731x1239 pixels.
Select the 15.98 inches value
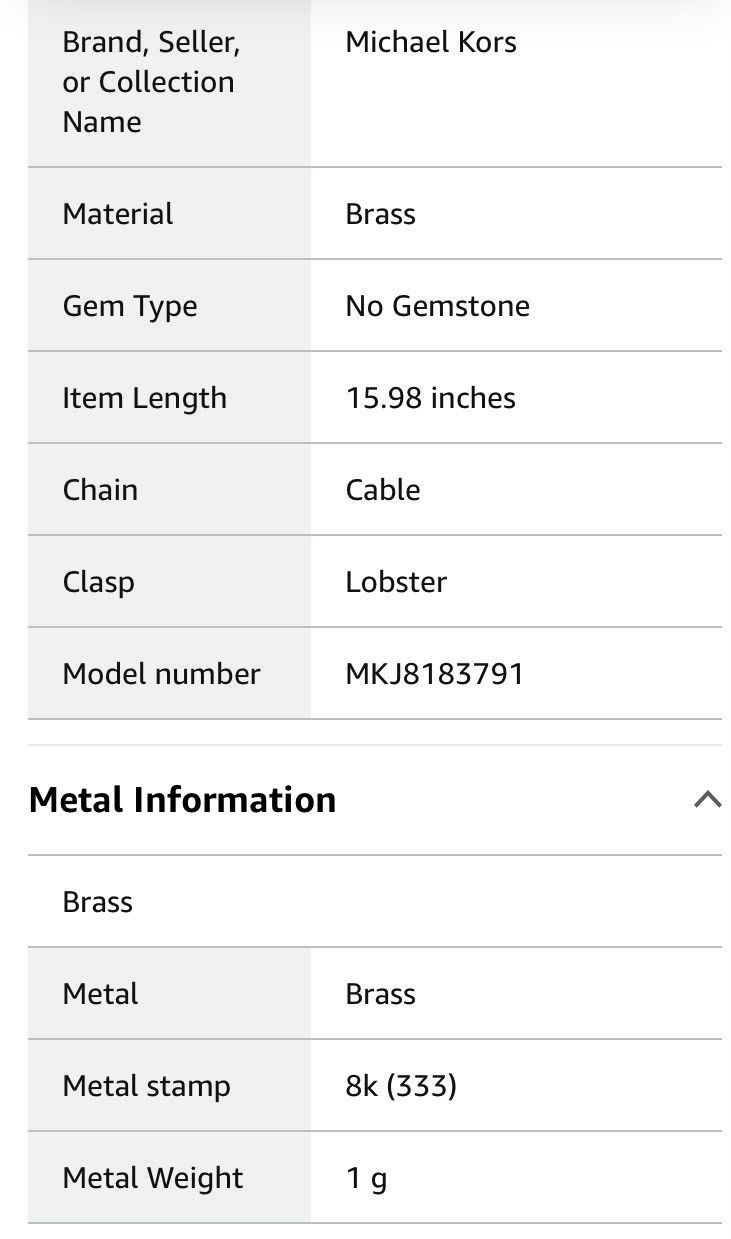tap(431, 398)
